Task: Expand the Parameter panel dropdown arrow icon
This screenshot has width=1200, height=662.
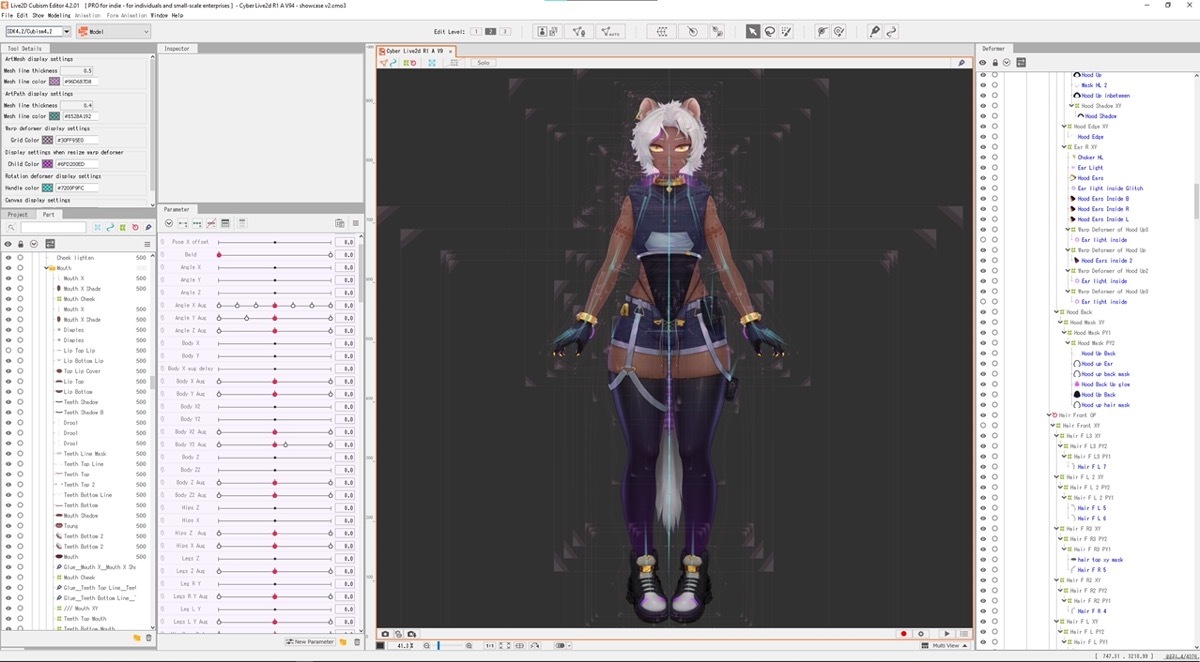Action: click(169, 223)
